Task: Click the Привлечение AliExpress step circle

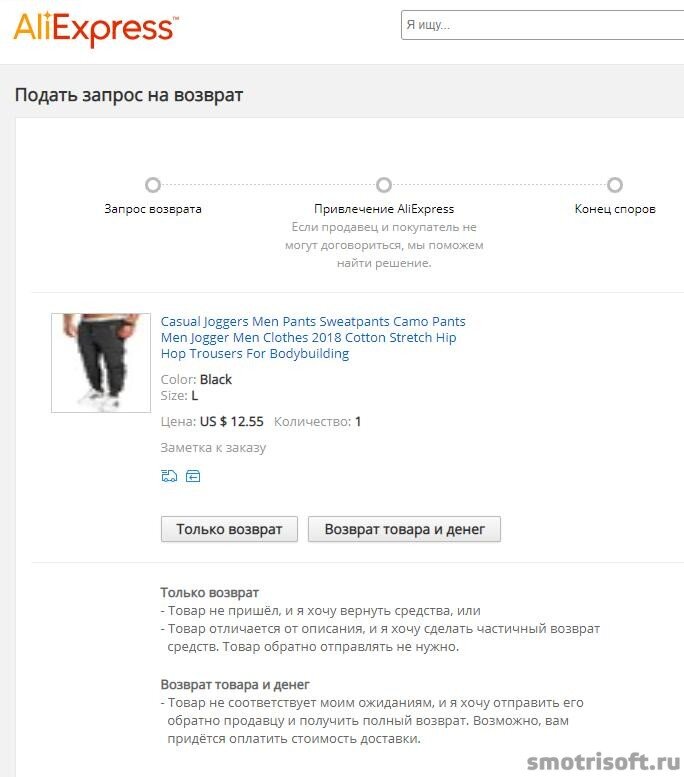Action: coord(384,185)
